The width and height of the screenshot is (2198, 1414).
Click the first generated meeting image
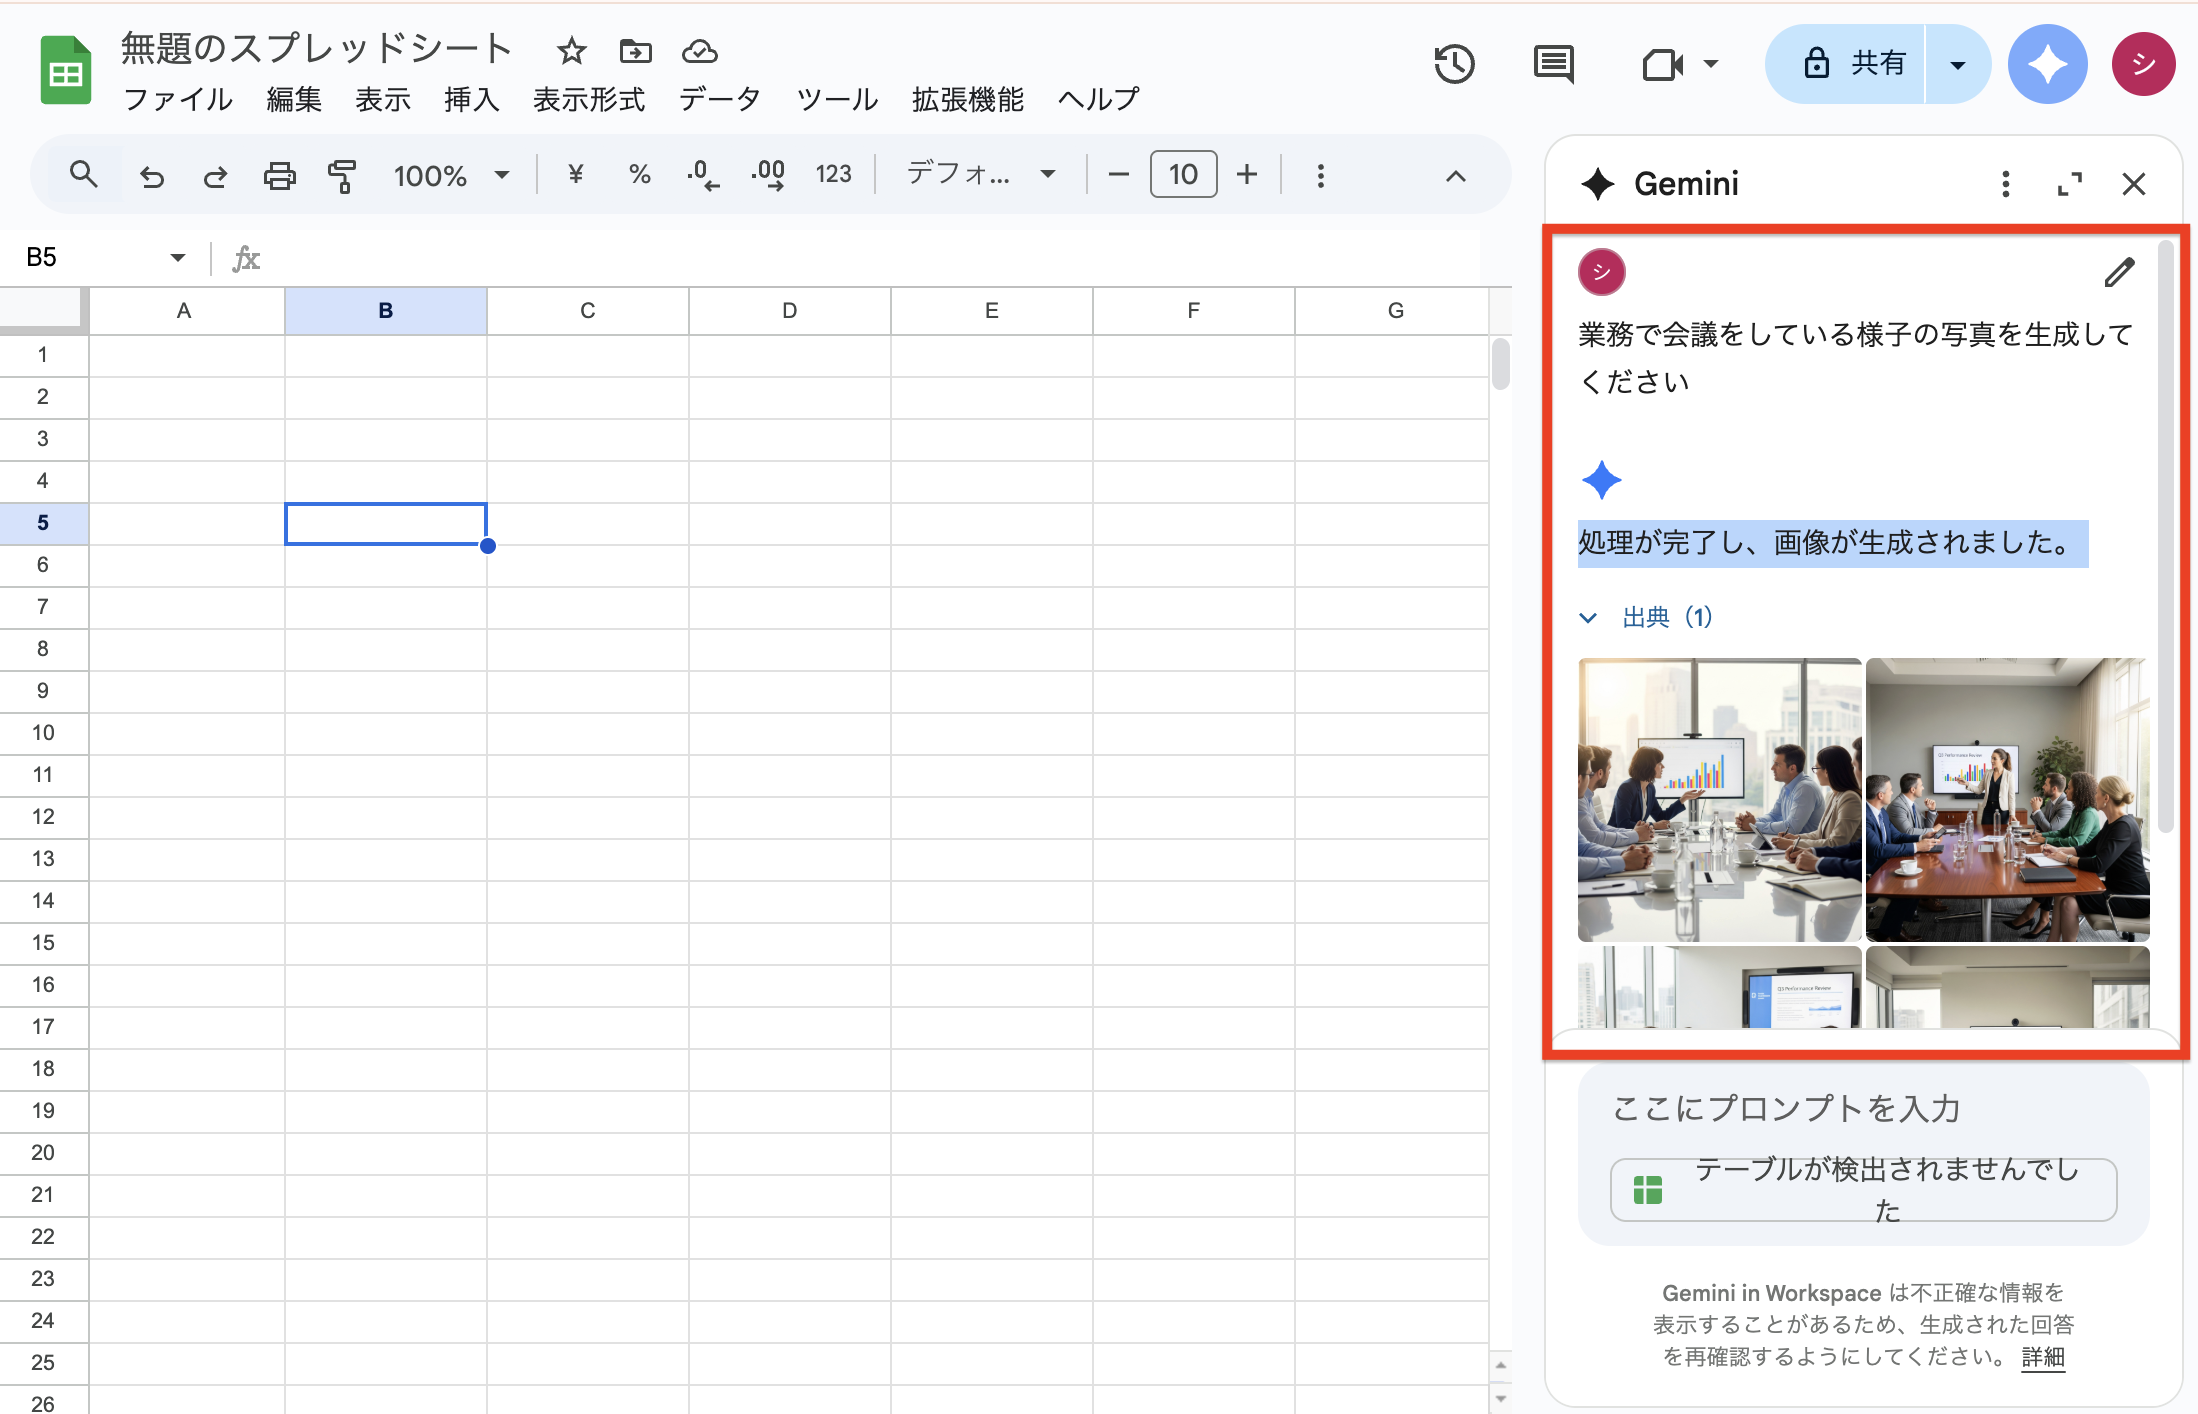[1718, 799]
